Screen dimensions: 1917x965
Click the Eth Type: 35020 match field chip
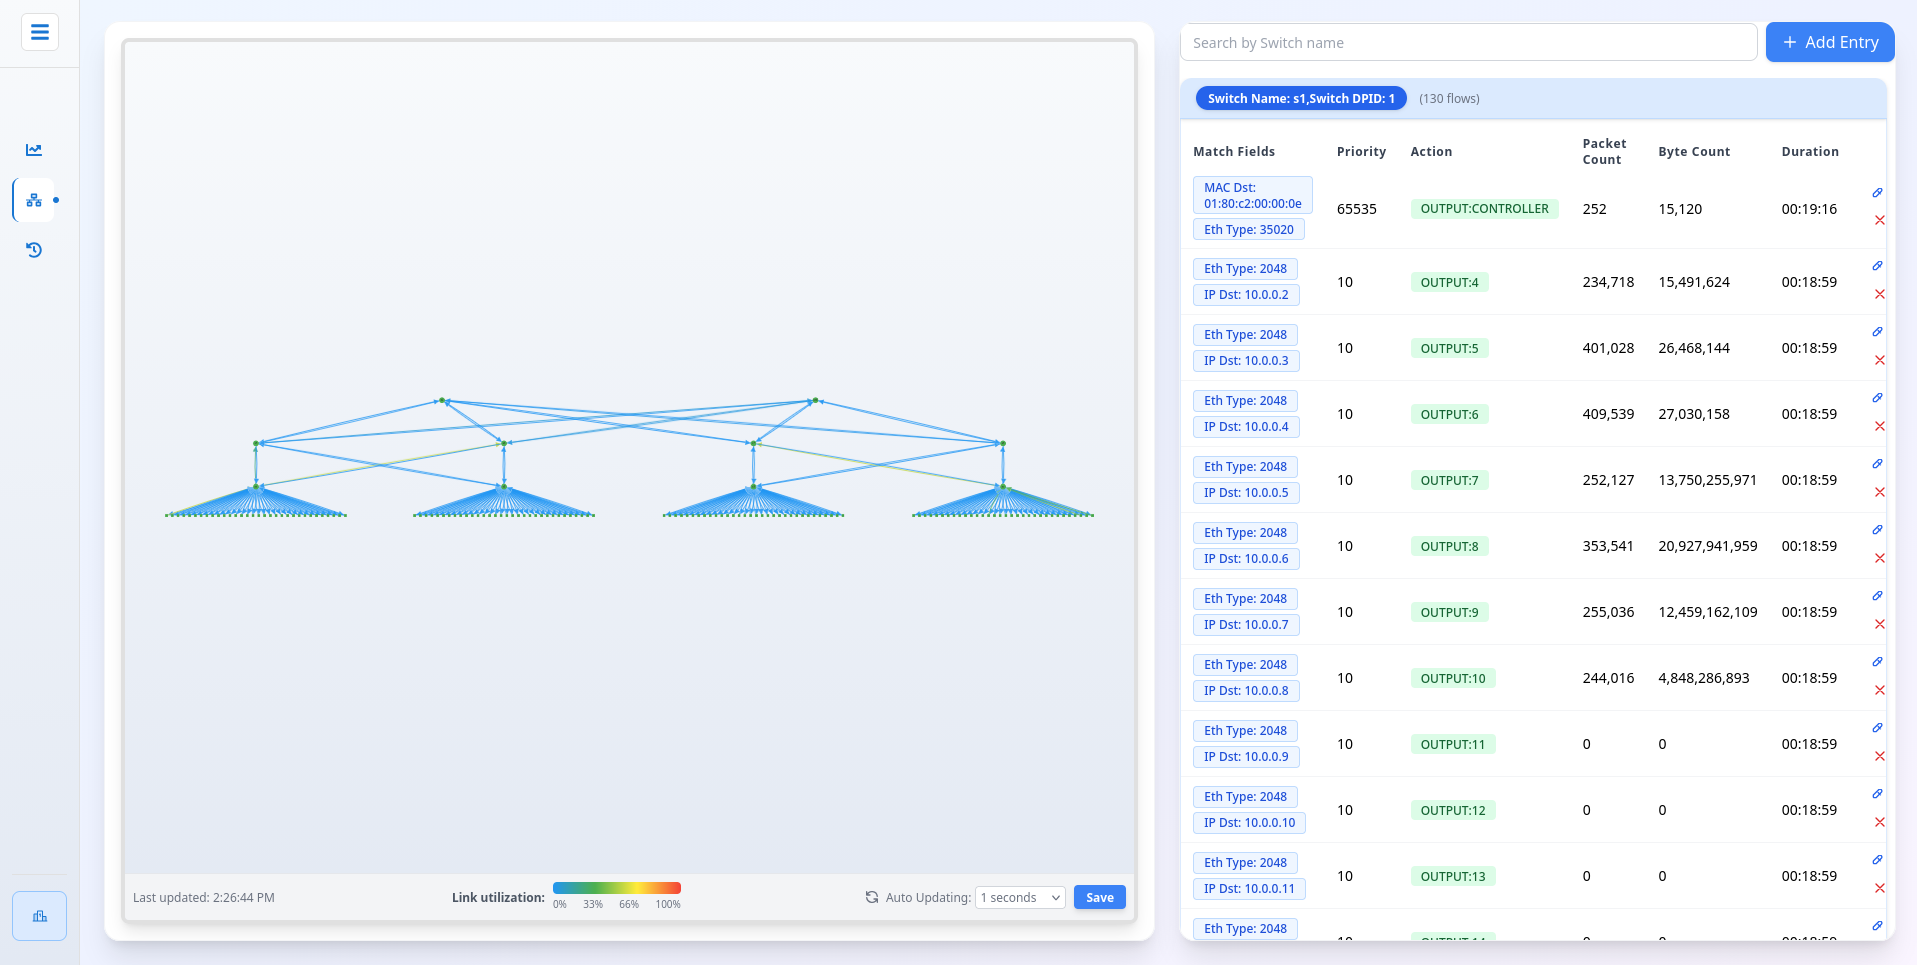click(1248, 229)
